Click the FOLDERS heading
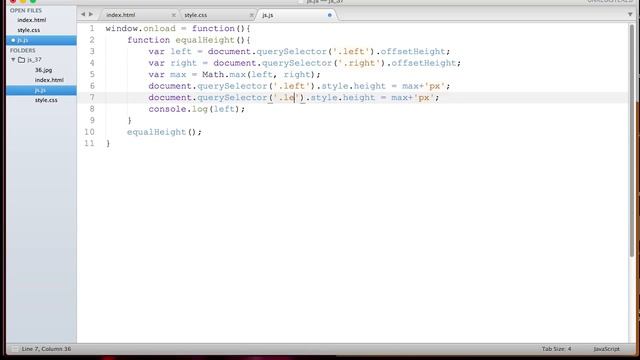 (22, 50)
